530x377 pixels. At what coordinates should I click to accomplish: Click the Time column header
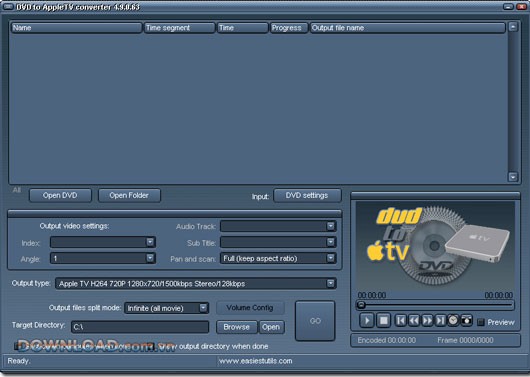242,28
